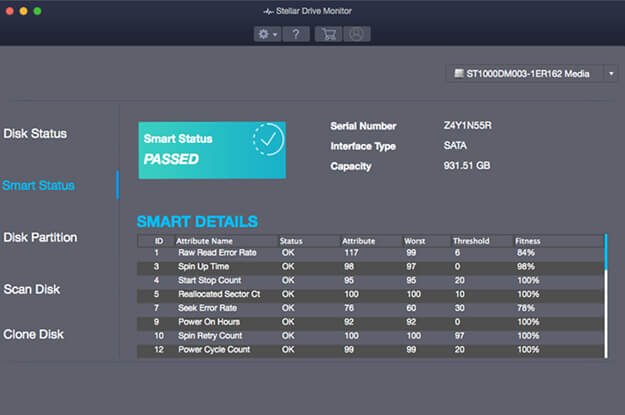Click the SMART details table scrollbar
Viewport: 625px width, 415px height.
[x=606, y=296]
